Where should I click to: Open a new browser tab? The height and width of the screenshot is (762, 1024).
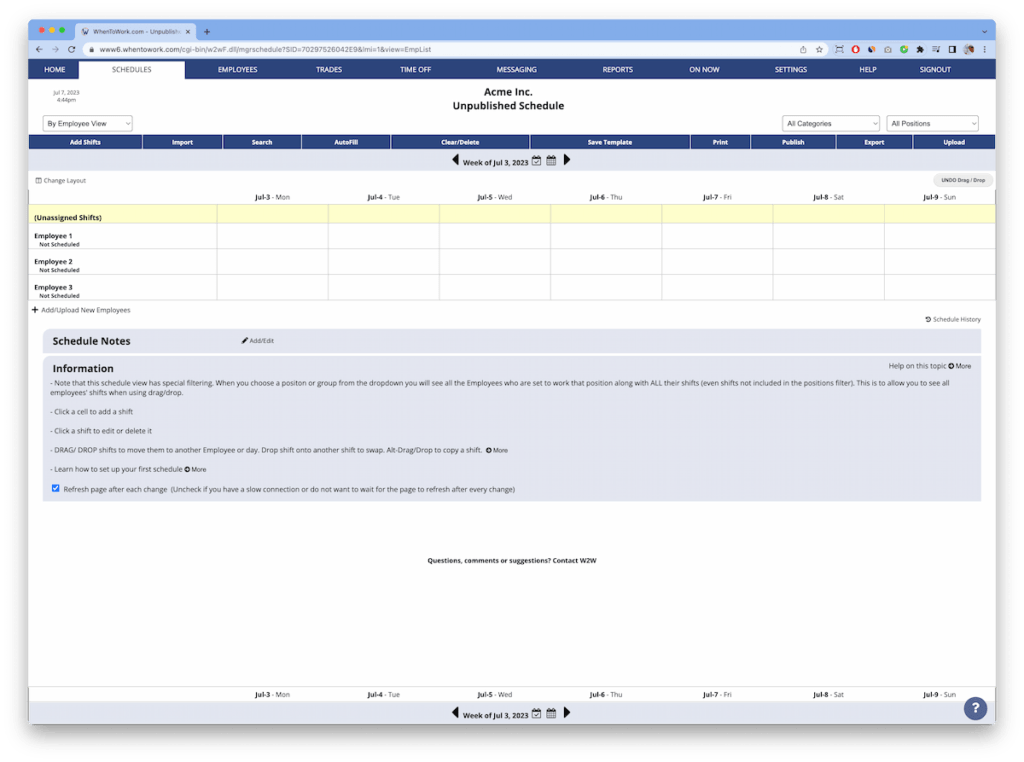click(207, 31)
